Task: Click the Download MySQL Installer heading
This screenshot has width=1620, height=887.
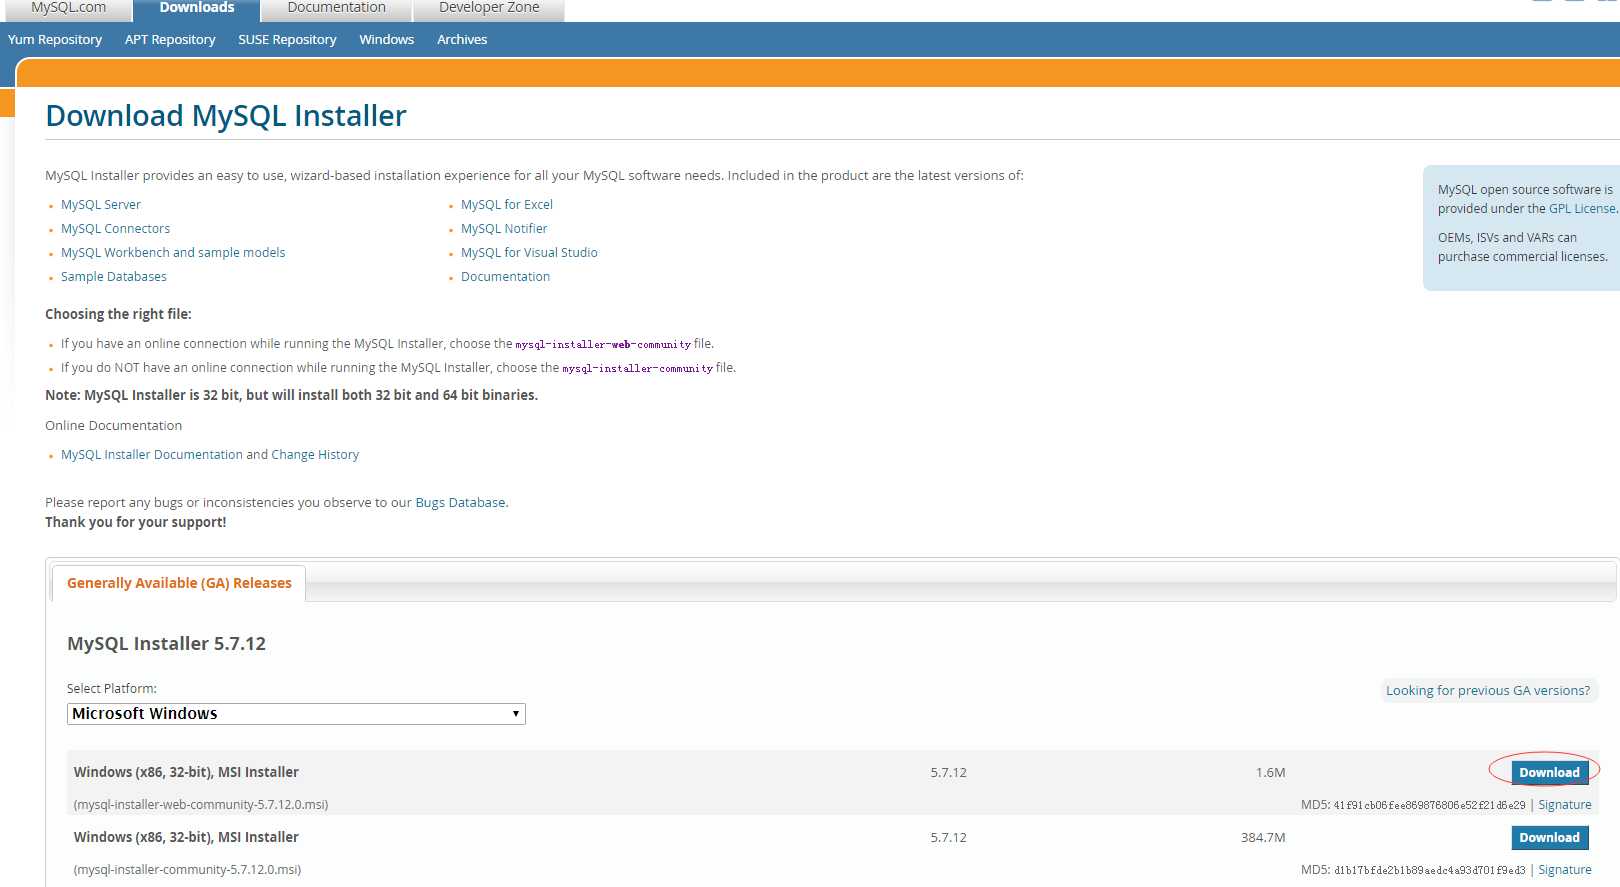Action: pyautogui.click(x=226, y=116)
